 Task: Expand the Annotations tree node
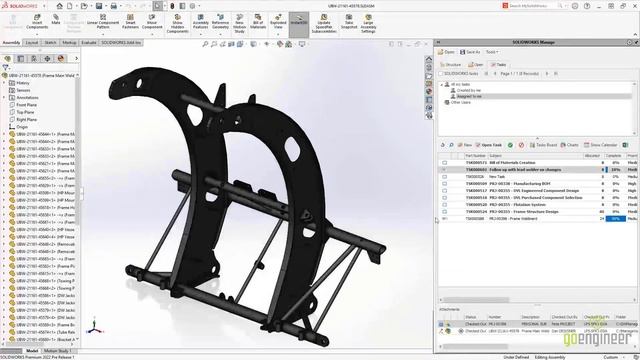click(4, 98)
